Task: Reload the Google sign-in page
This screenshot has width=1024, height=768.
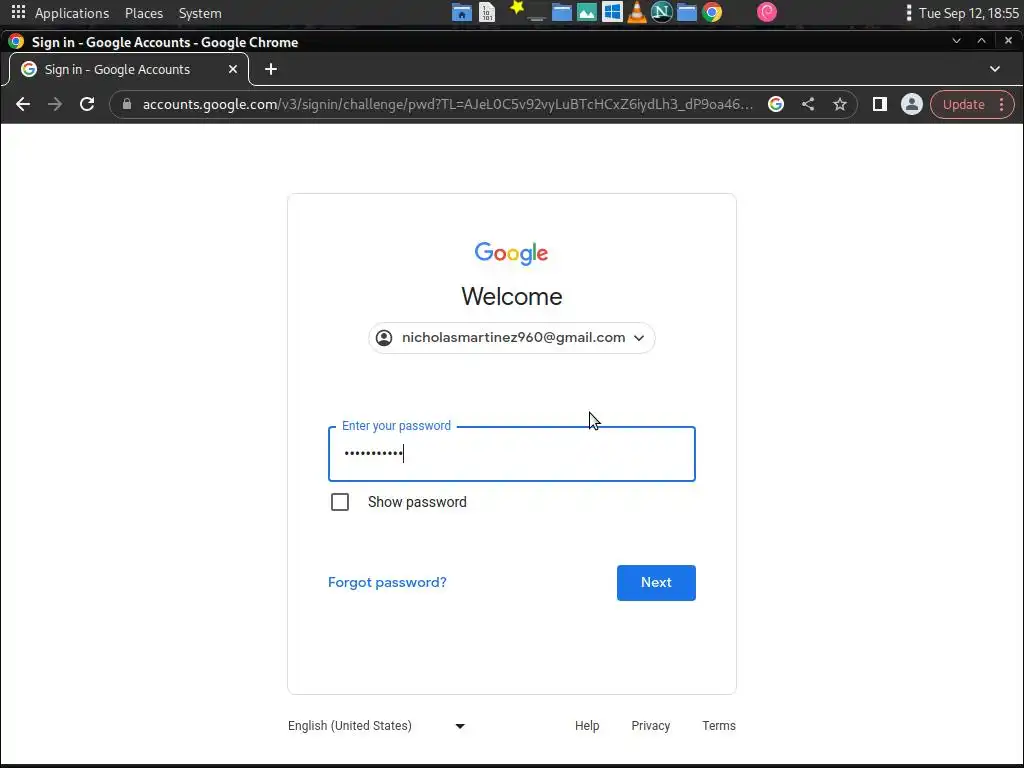Action: [x=87, y=104]
